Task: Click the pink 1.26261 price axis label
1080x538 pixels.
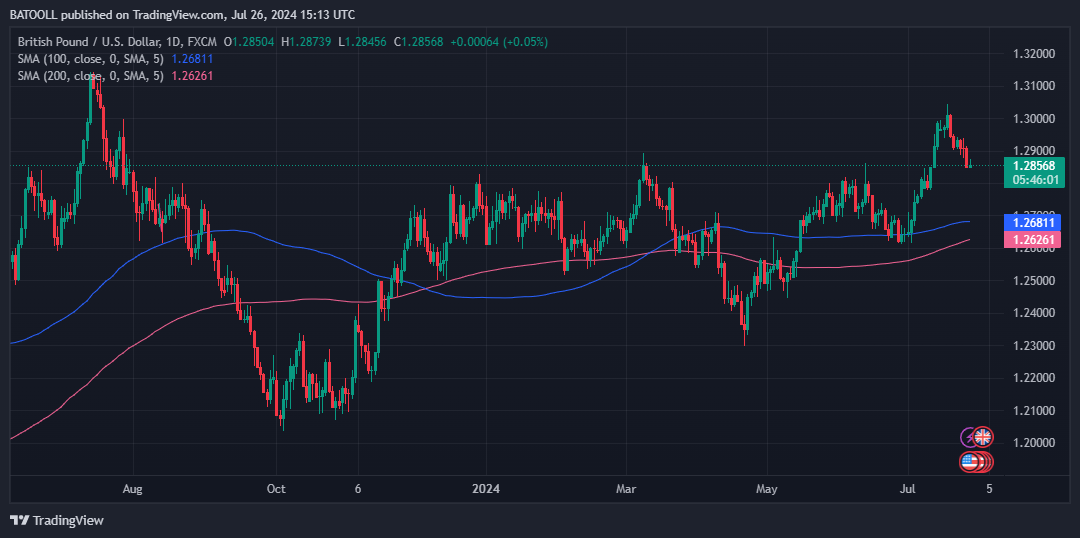Action: 1034,240
